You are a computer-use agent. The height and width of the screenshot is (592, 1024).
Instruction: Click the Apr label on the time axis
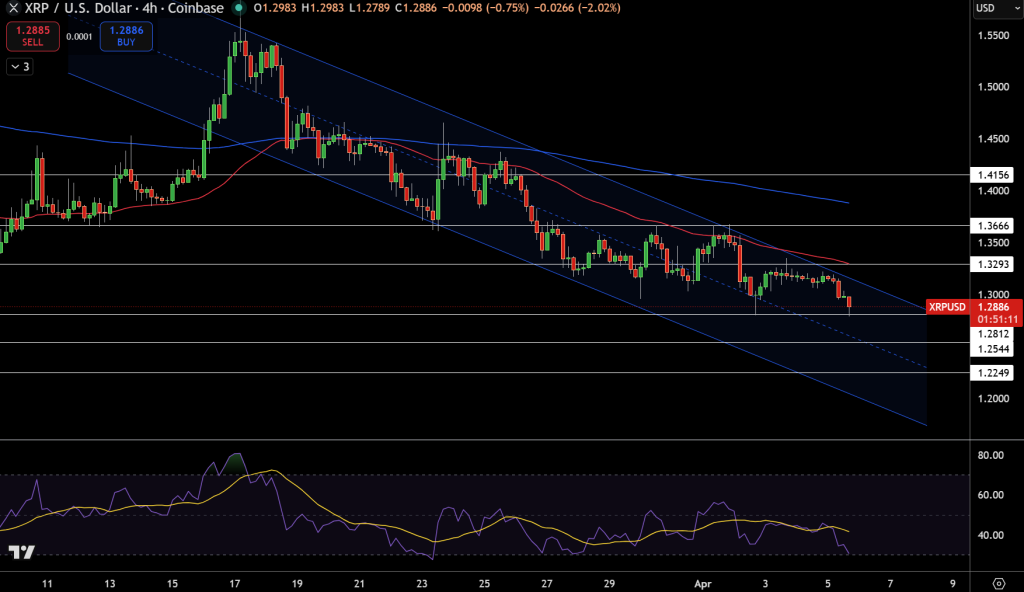(702, 582)
